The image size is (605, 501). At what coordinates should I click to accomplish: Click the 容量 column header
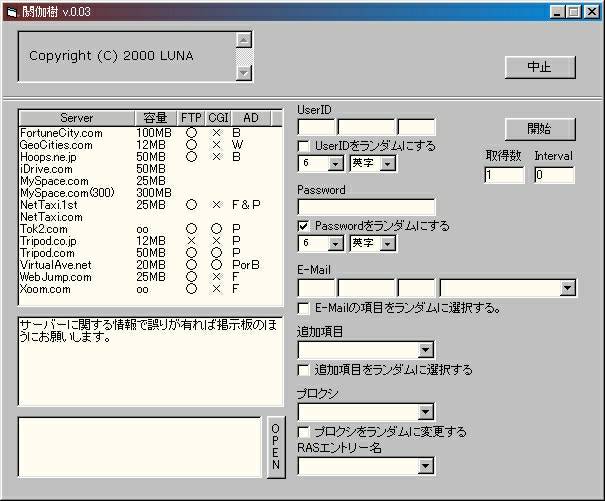[x=155, y=118]
